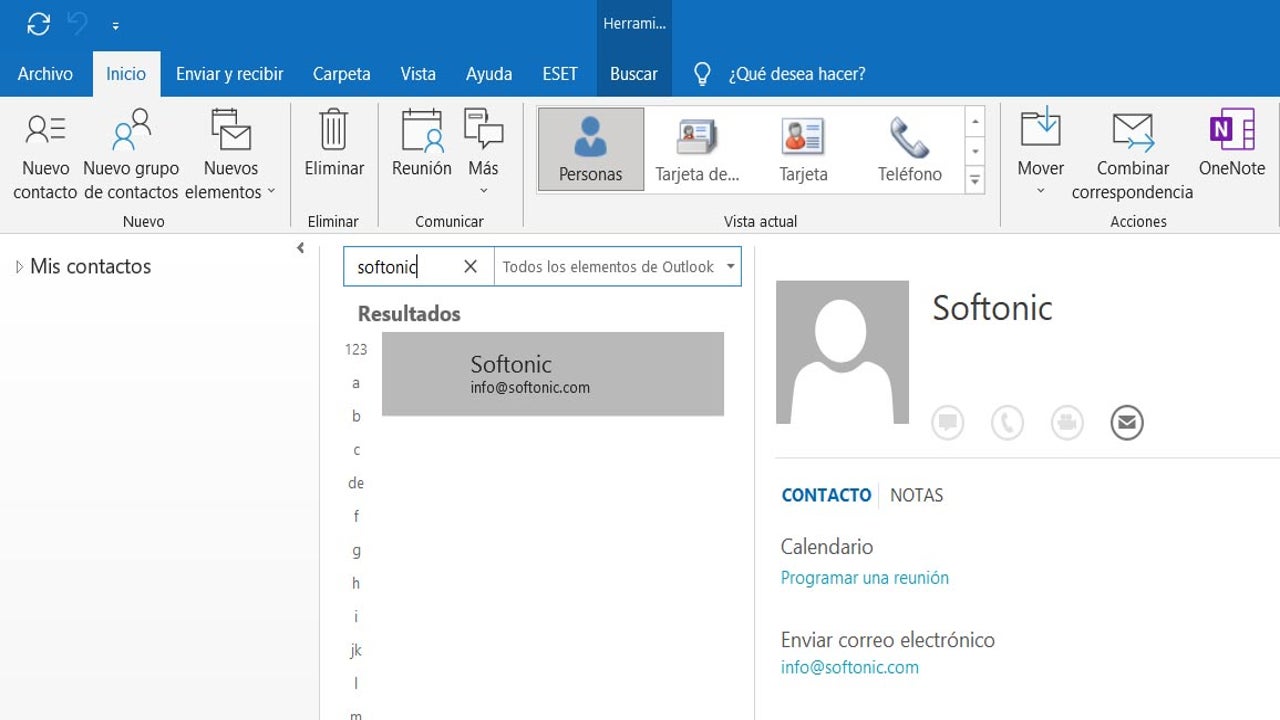The height and width of the screenshot is (720, 1280).
Task: Click the Programar una reunión link
Action: pos(864,578)
